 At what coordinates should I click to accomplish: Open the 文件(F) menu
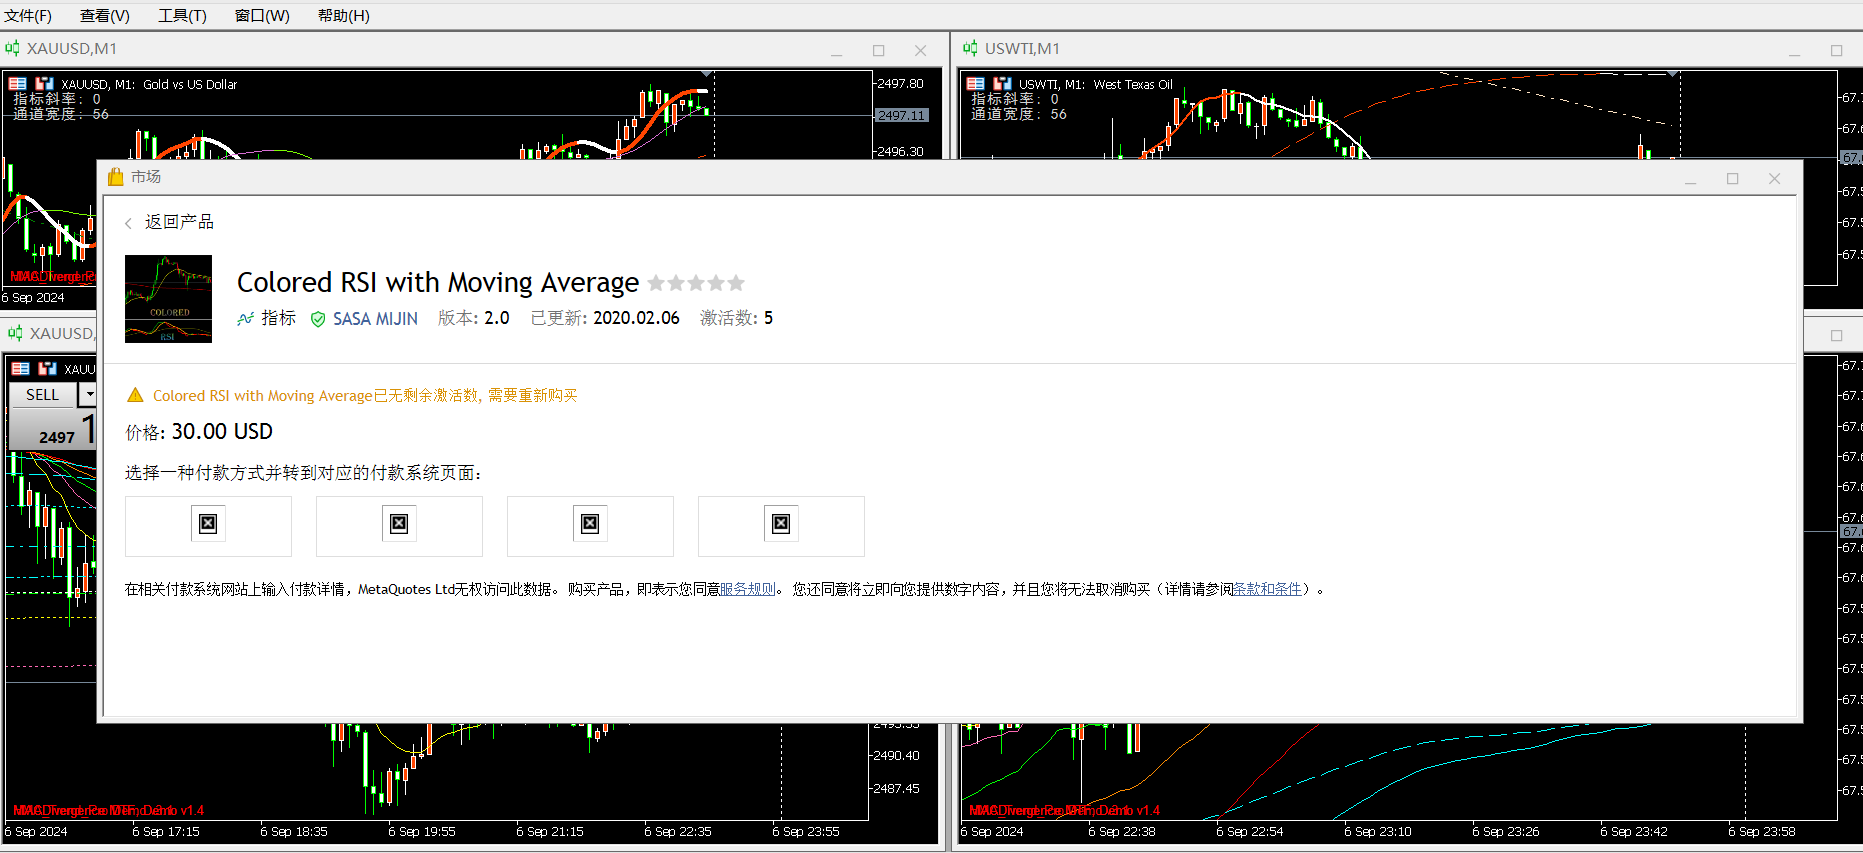click(28, 16)
